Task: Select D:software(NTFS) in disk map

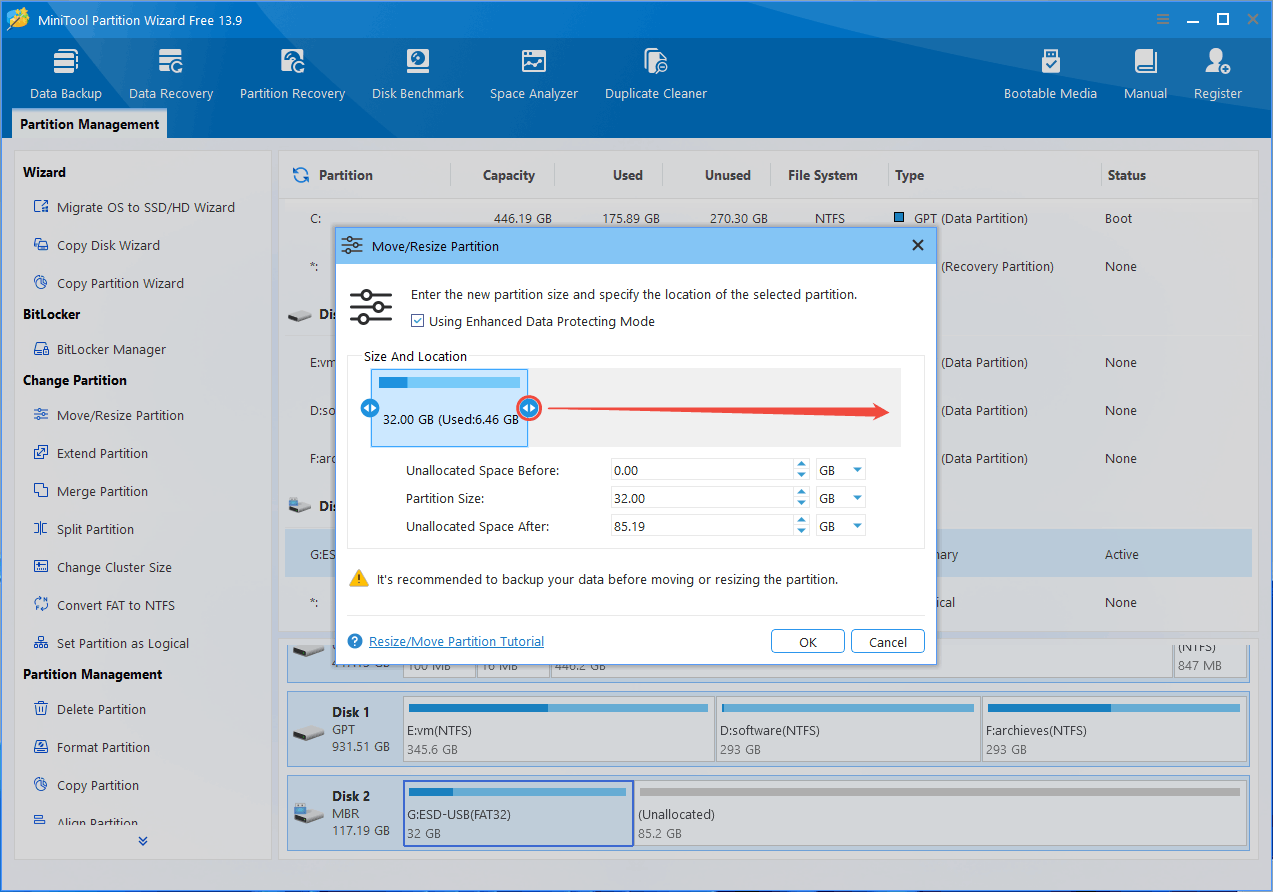Action: coord(848,730)
